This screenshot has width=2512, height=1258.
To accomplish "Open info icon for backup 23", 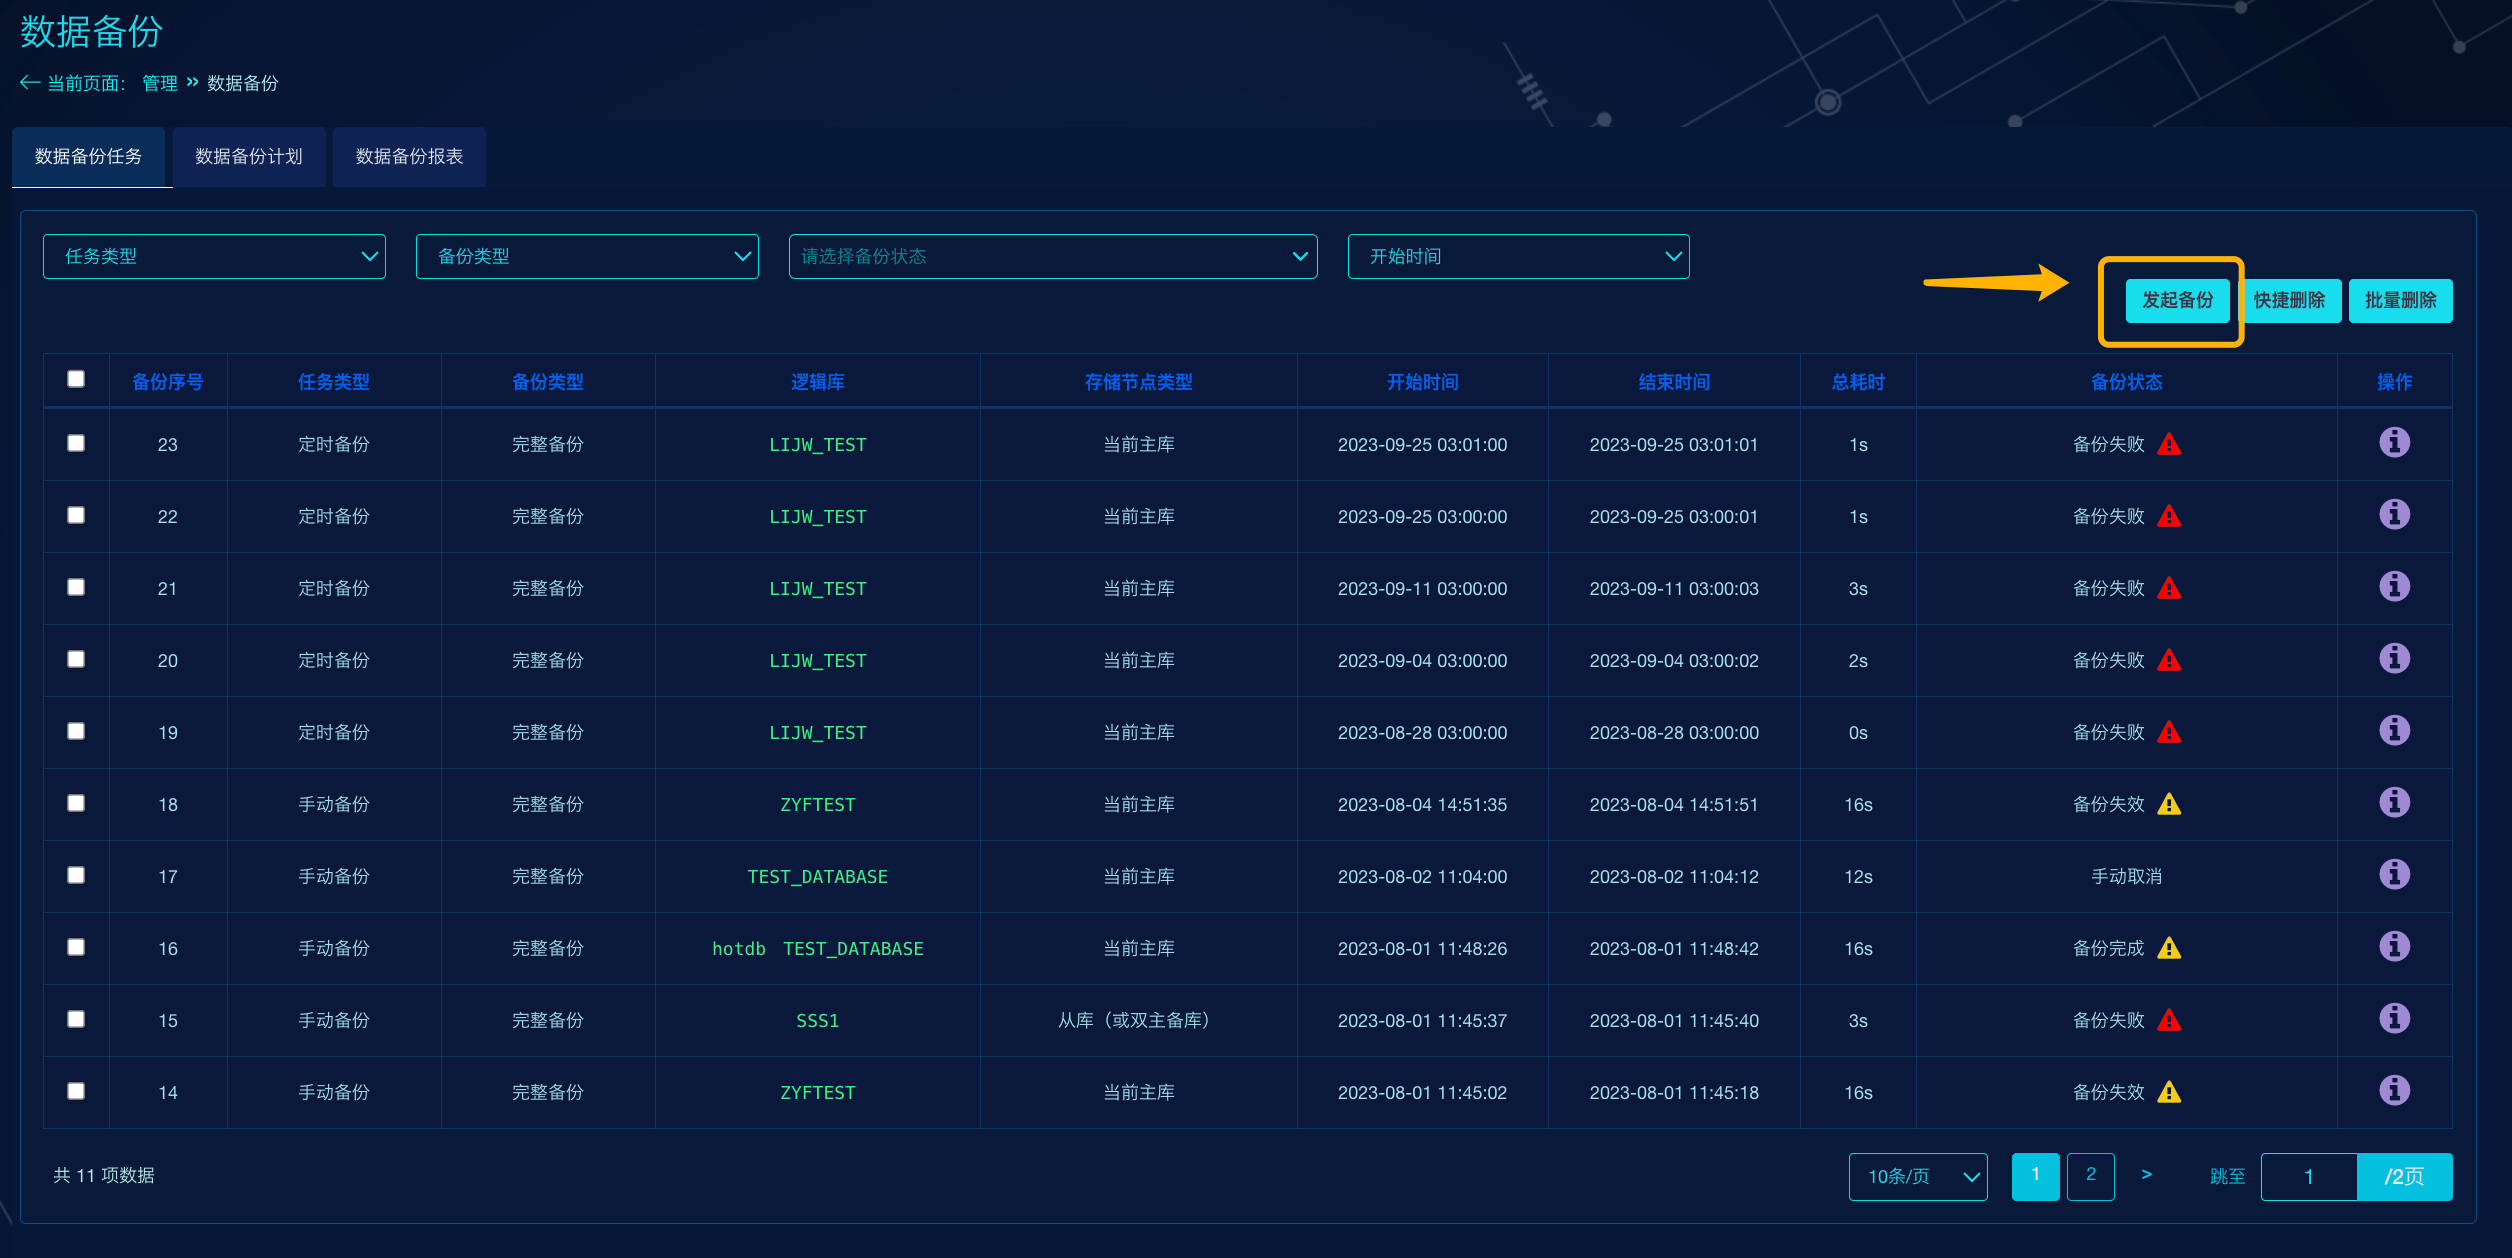I will coord(2394,442).
